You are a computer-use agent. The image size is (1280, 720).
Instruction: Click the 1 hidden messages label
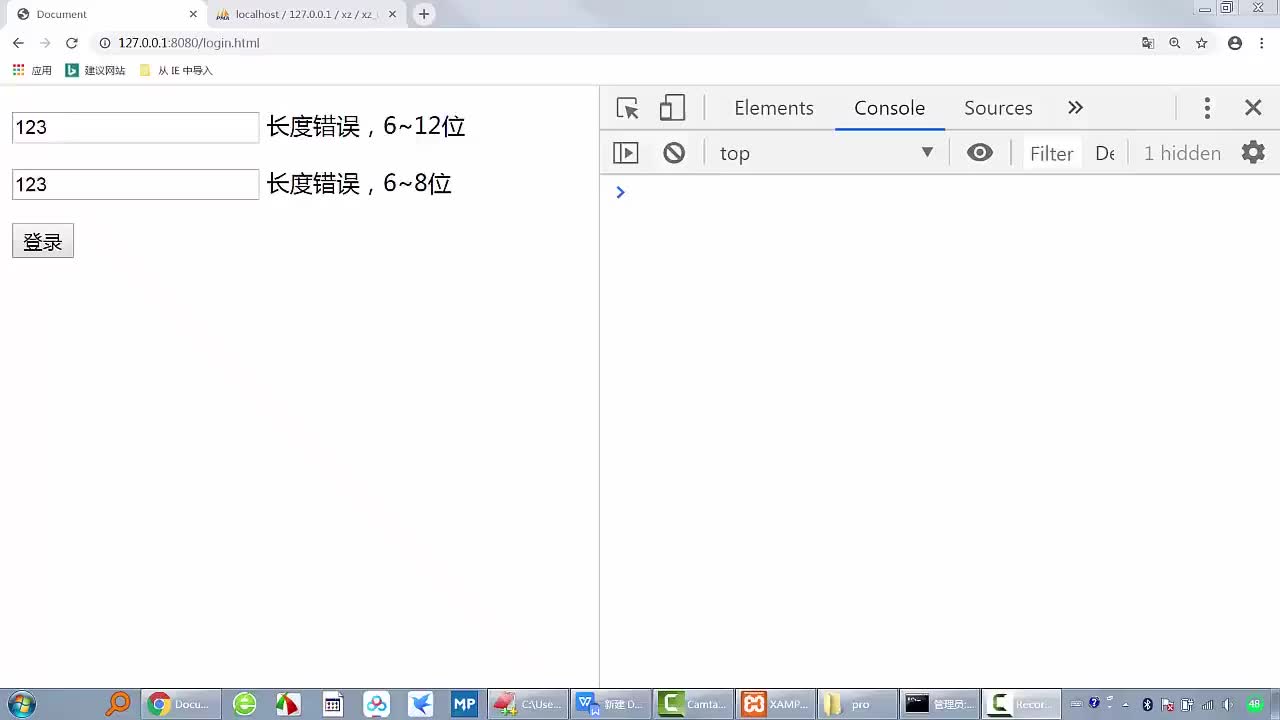tap(1182, 153)
